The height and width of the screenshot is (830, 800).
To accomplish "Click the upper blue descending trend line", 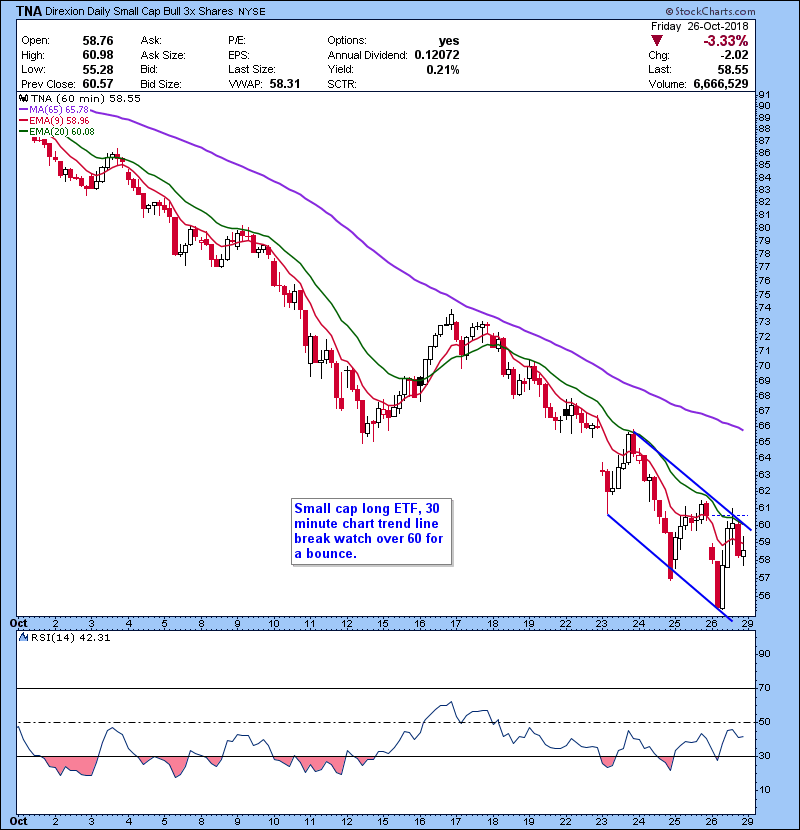I will pos(693,481).
